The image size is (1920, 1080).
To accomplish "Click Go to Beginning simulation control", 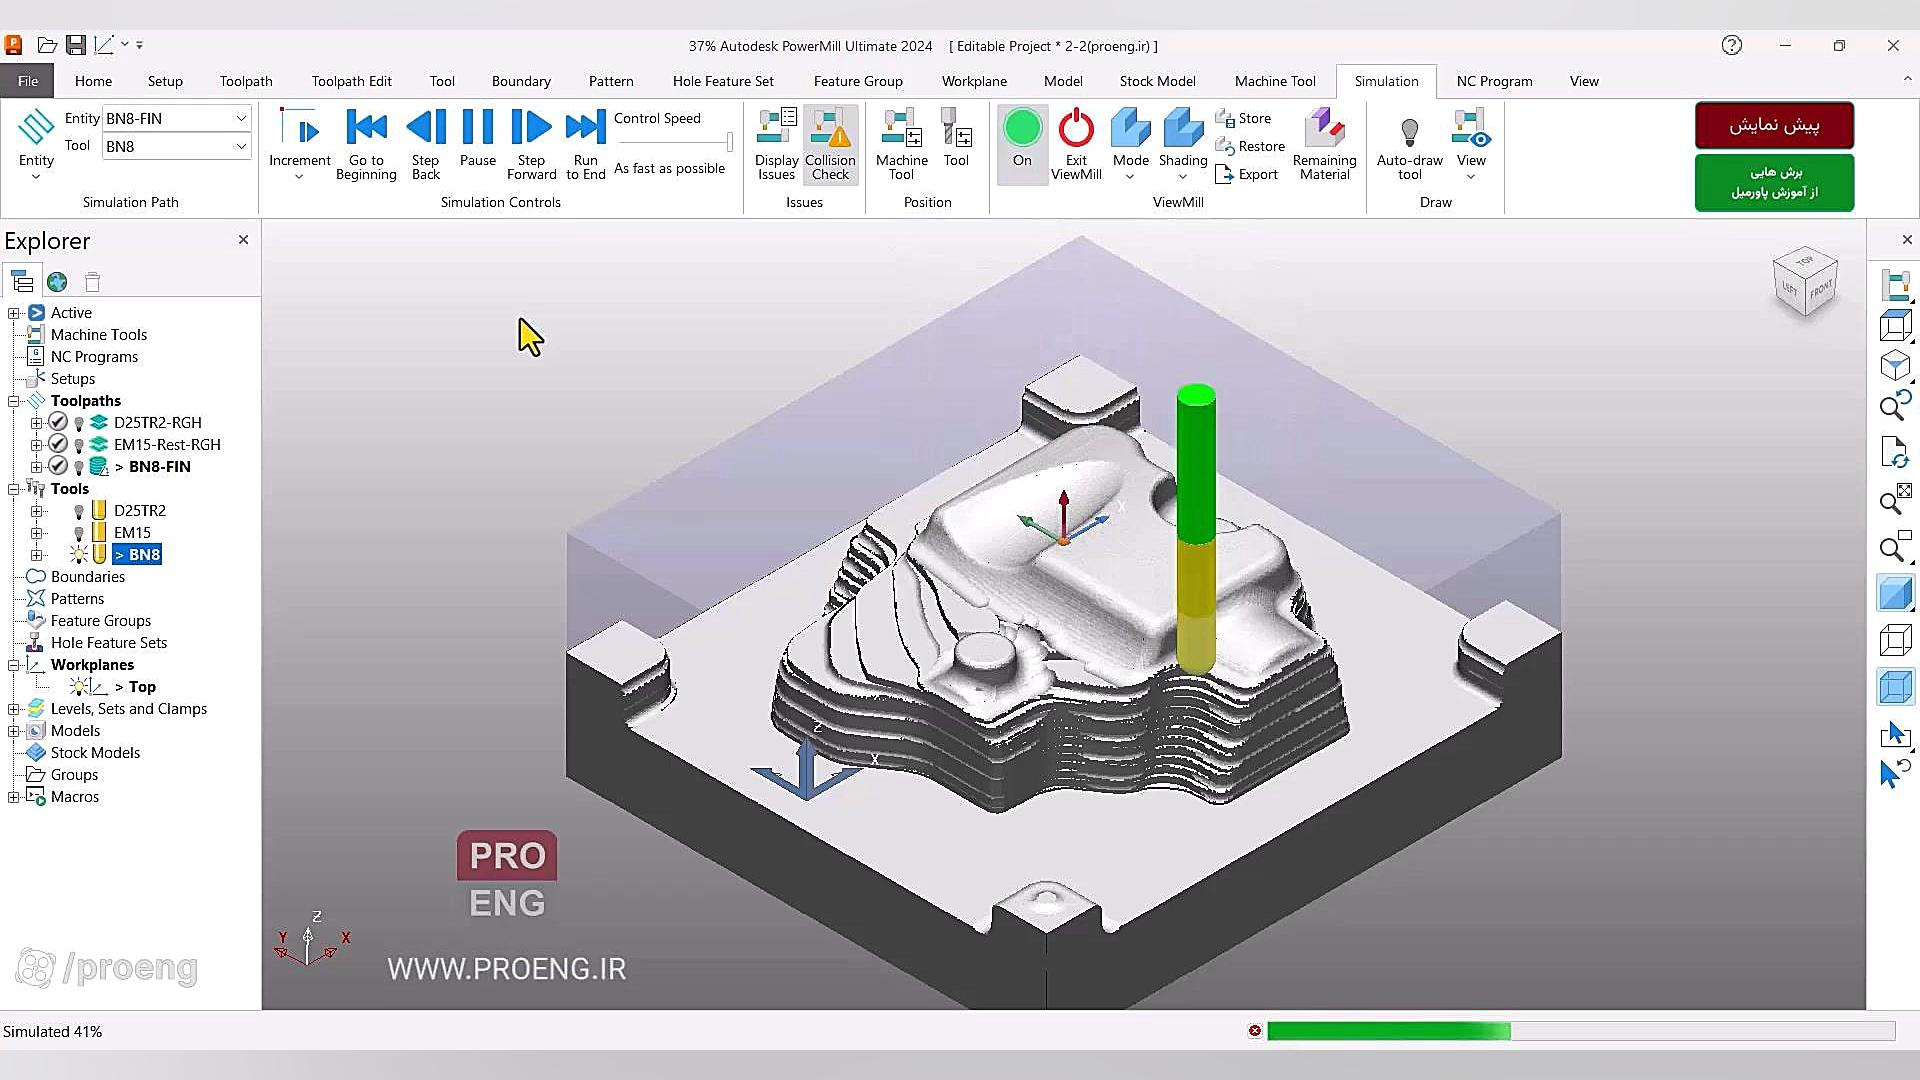I will pyautogui.click(x=366, y=144).
